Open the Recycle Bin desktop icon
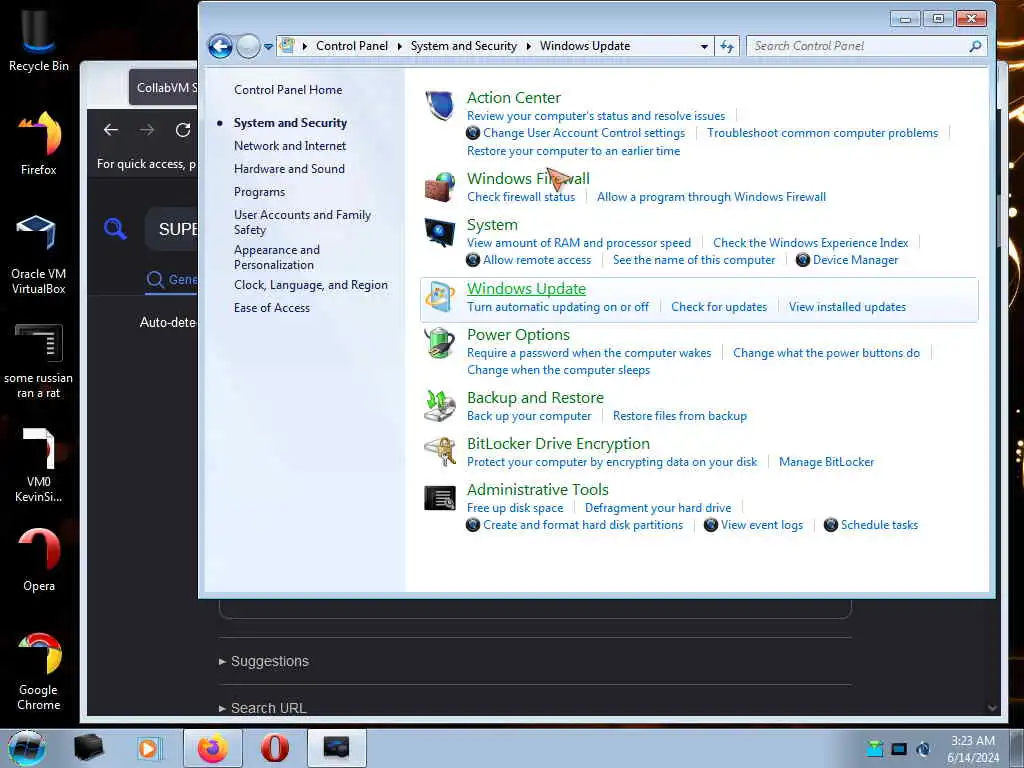Screen dimensions: 1024x768 pyautogui.click(x=39, y=39)
